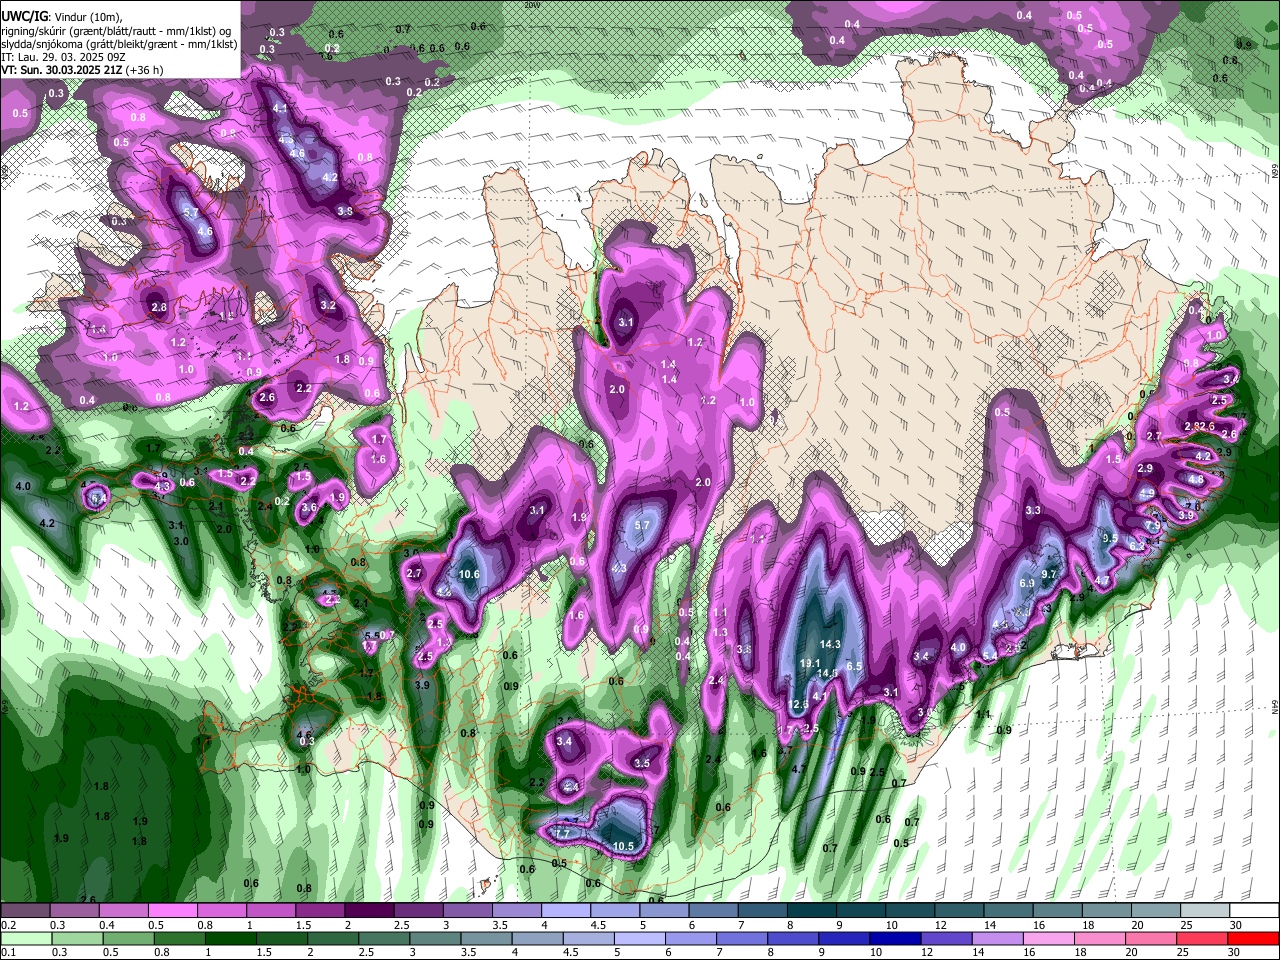This screenshot has height=960, width=1280.
Task: Click the 14.3 precipitation value on the map
Action: tap(830, 644)
